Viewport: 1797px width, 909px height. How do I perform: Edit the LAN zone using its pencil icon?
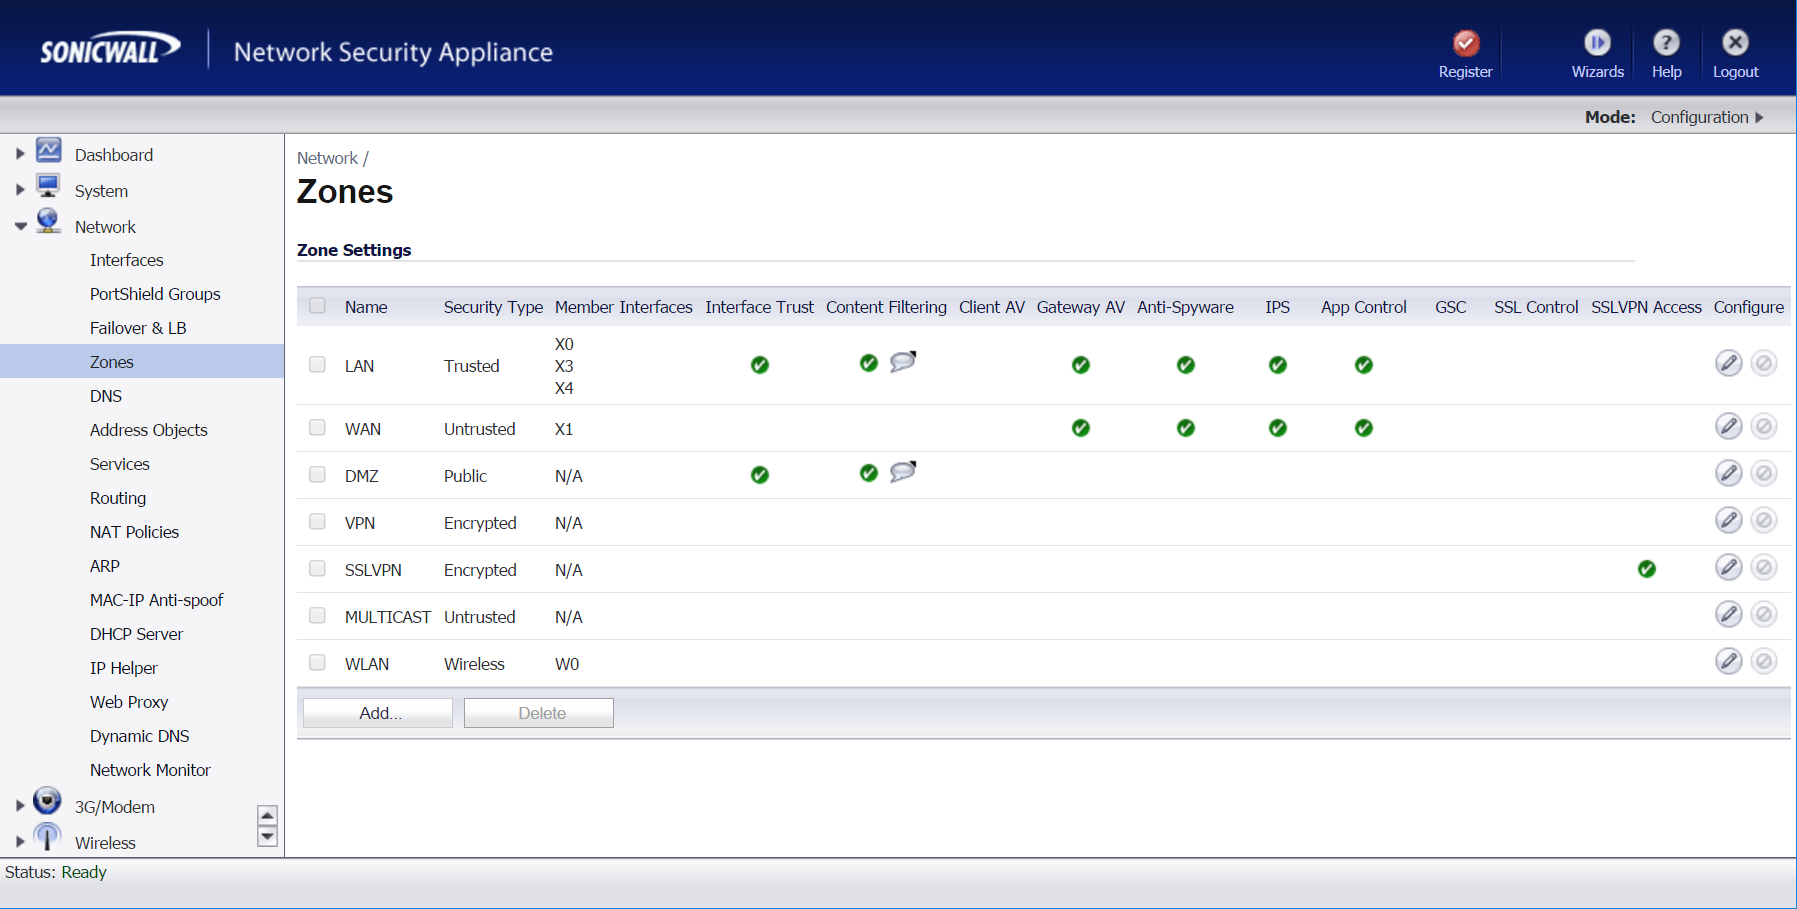[x=1729, y=363]
